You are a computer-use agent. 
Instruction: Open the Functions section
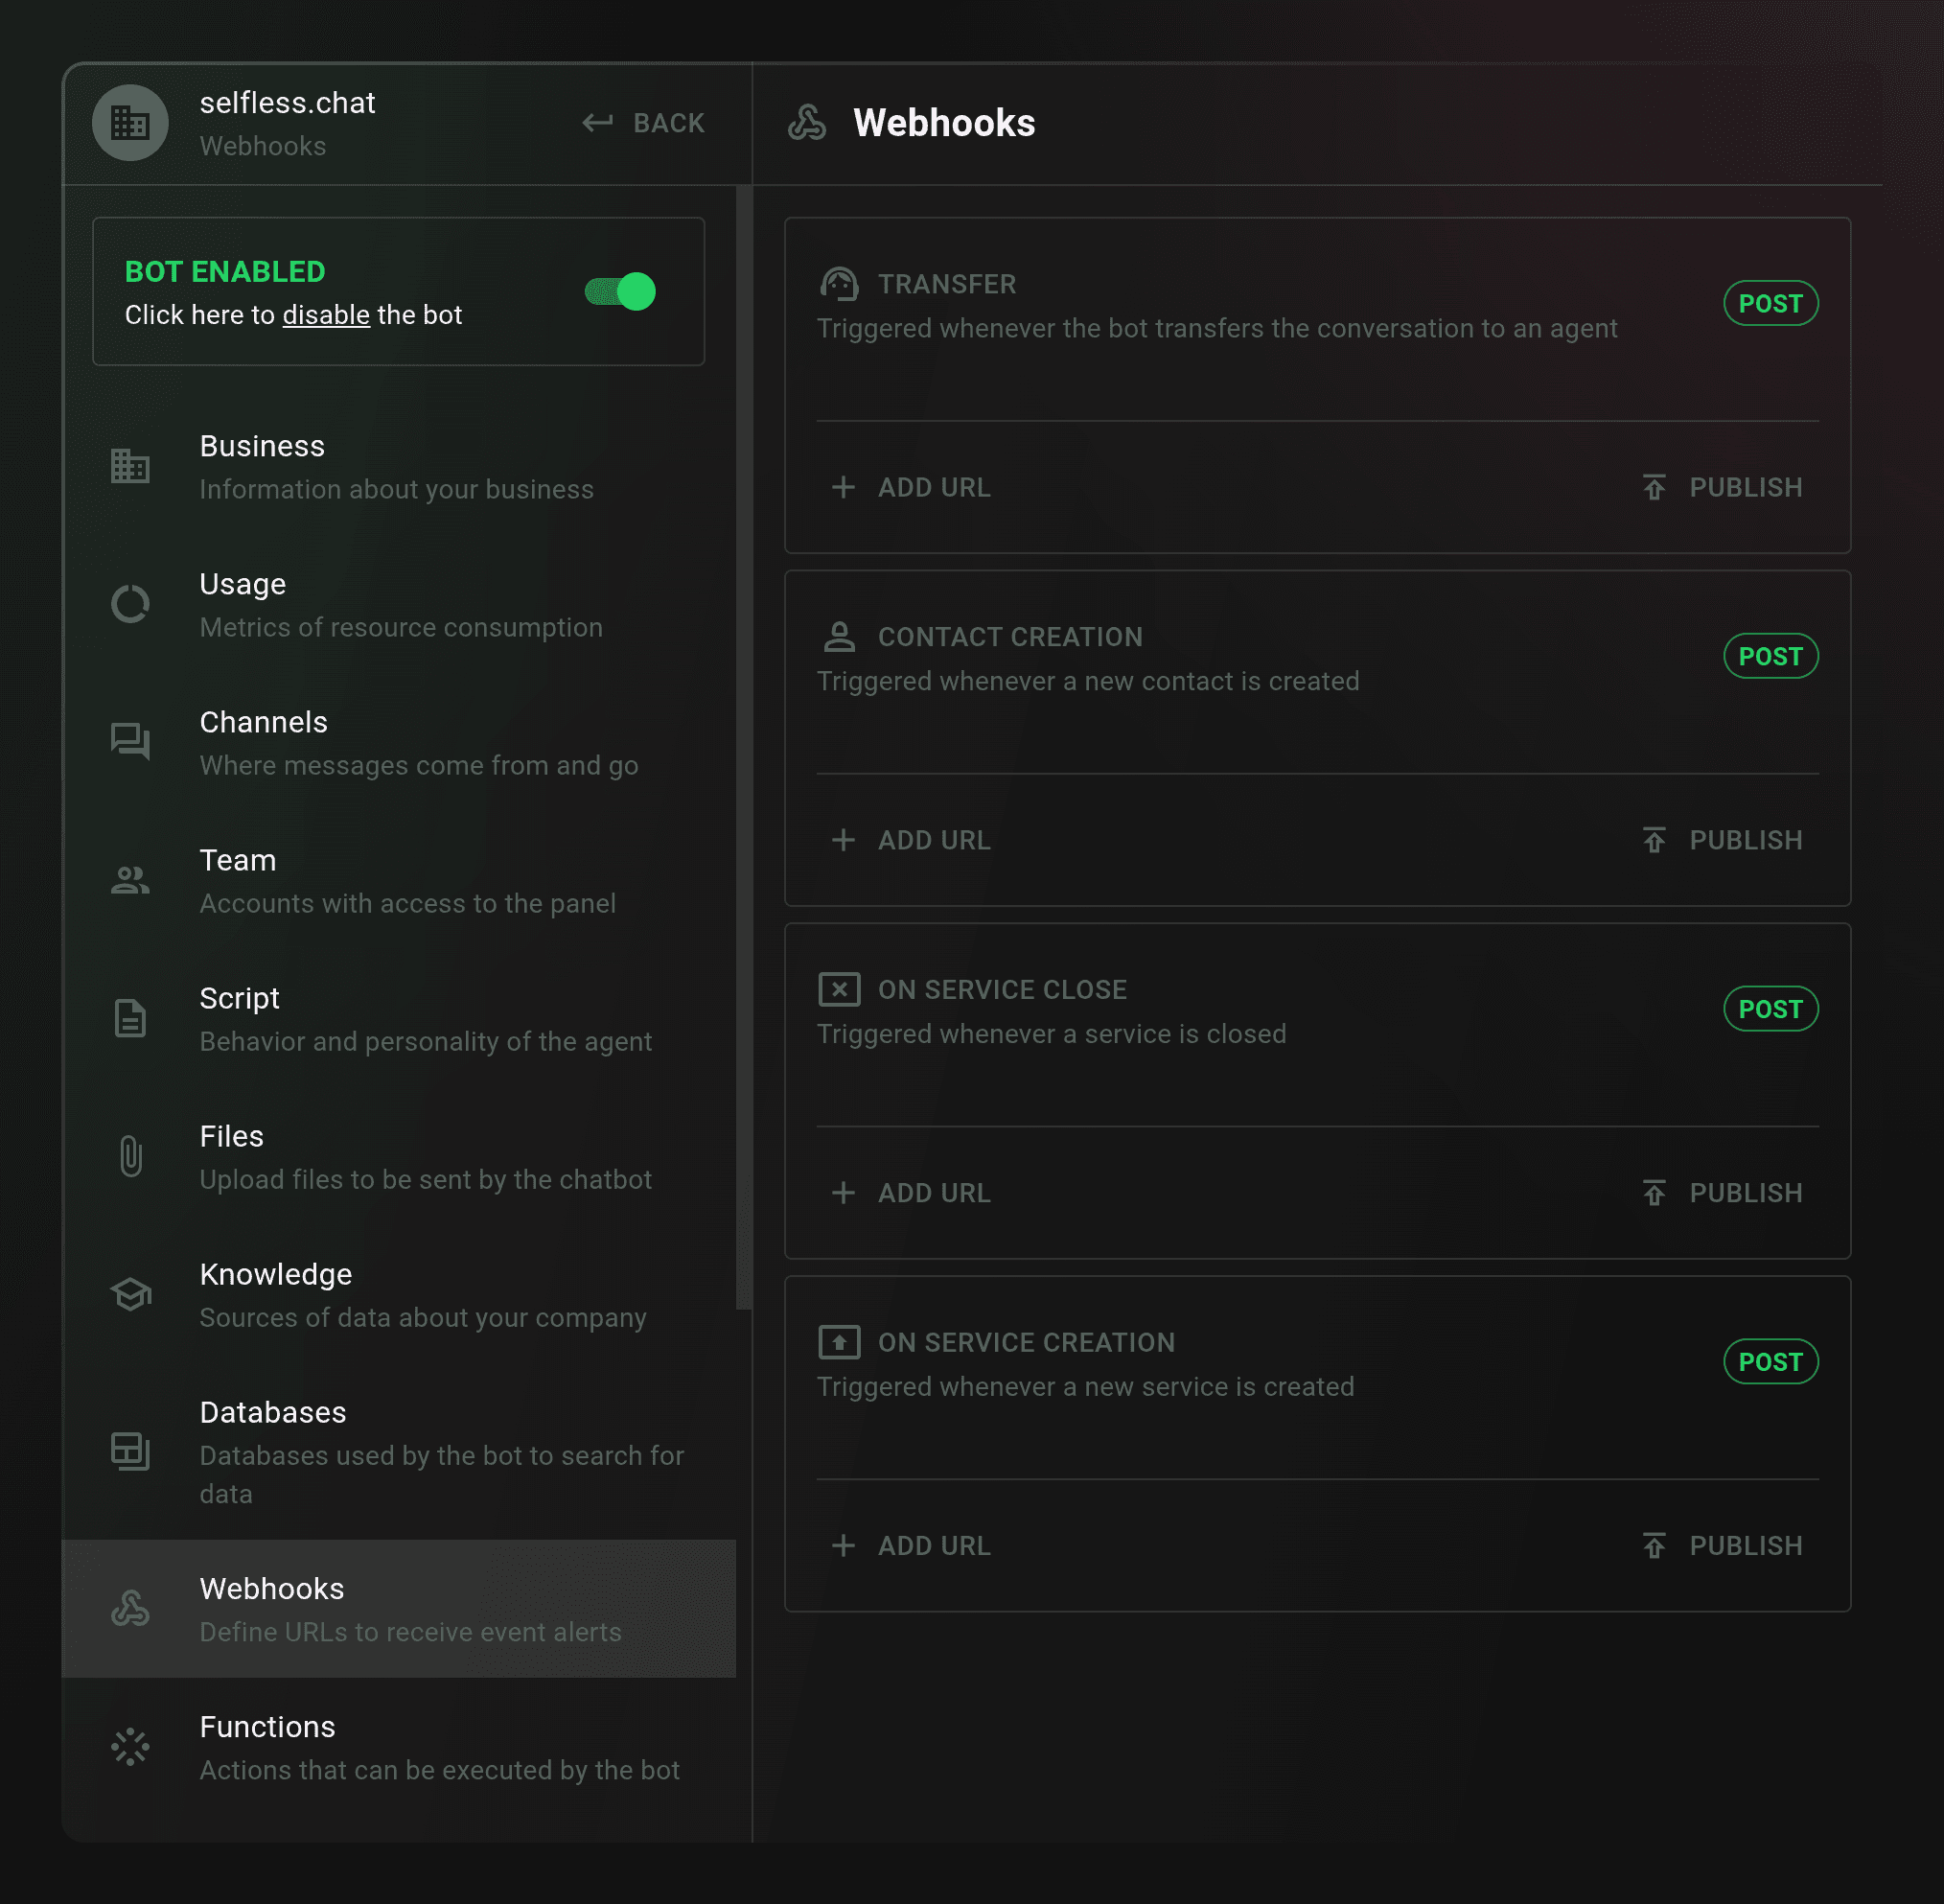pos(399,1746)
